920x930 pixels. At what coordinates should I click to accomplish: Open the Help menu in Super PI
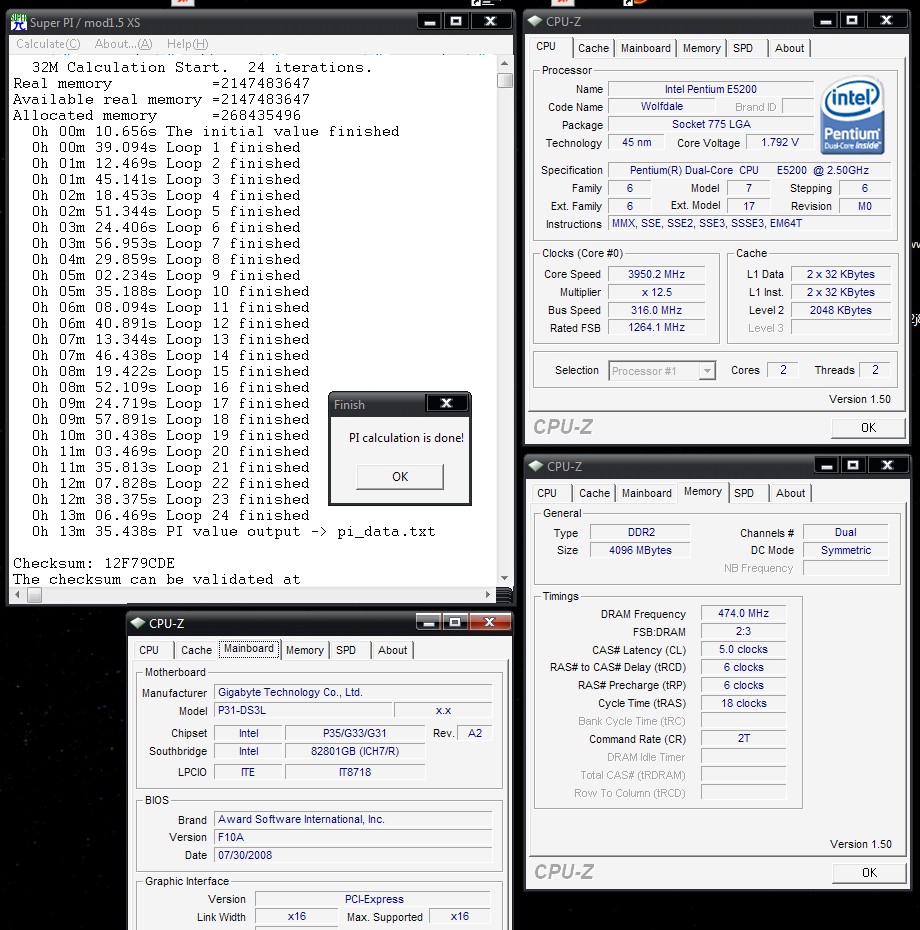tap(187, 44)
